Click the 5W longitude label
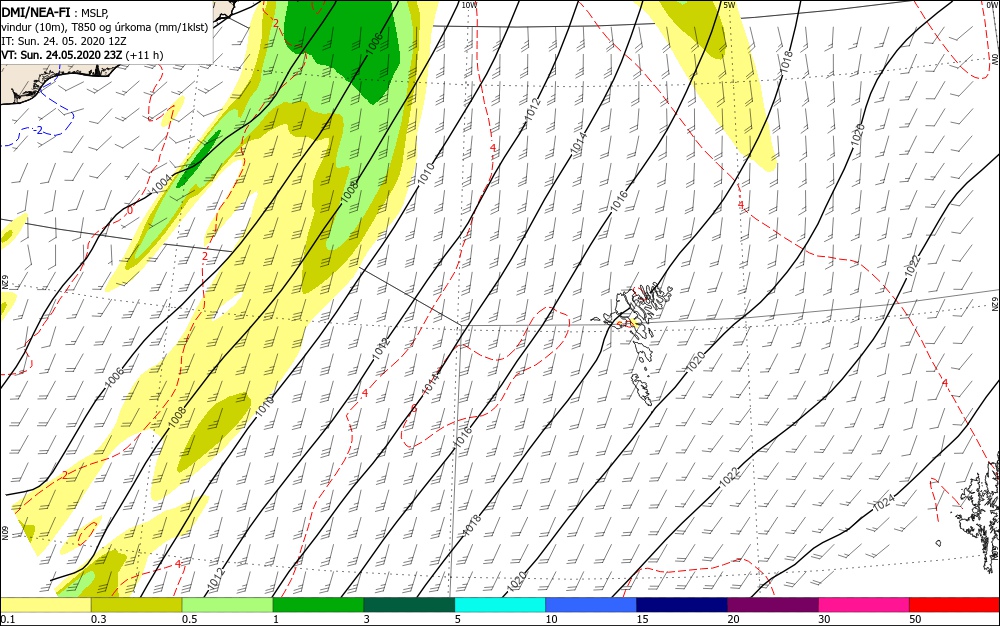Image resolution: width=1000 pixels, height=626 pixels. tap(730, 5)
